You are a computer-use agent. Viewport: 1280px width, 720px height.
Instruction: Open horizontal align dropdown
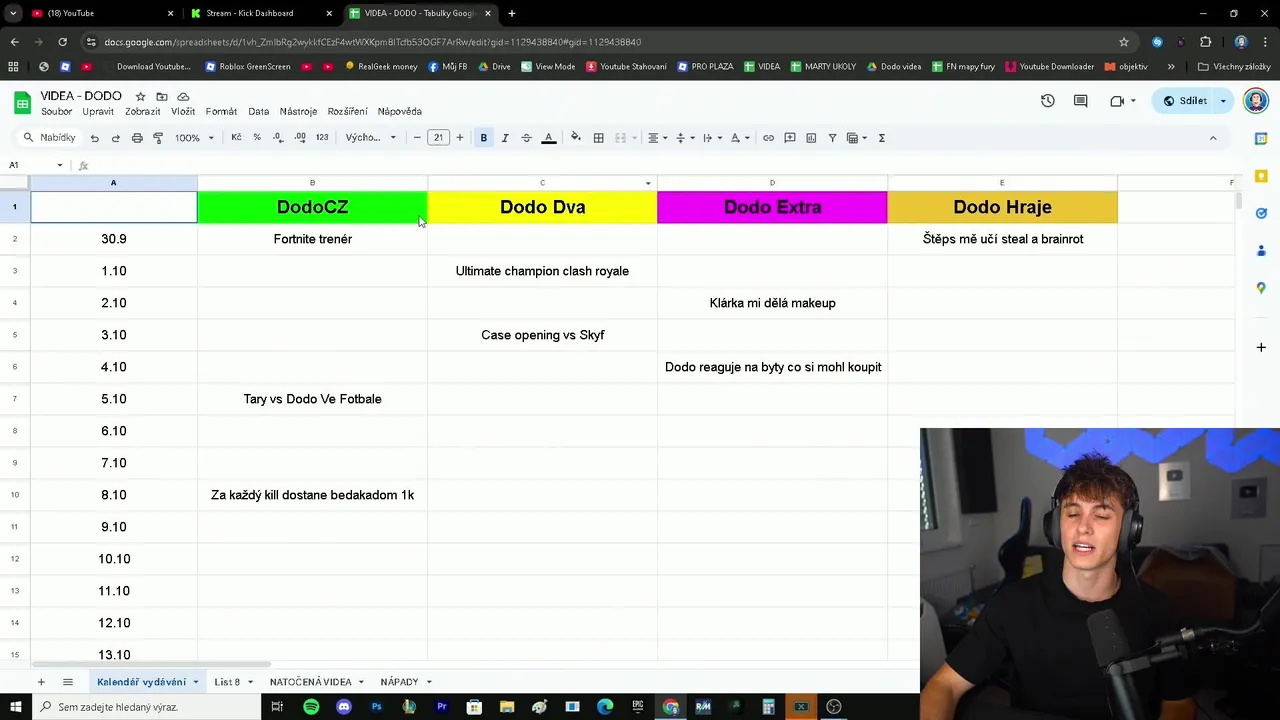click(x=657, y=138)
